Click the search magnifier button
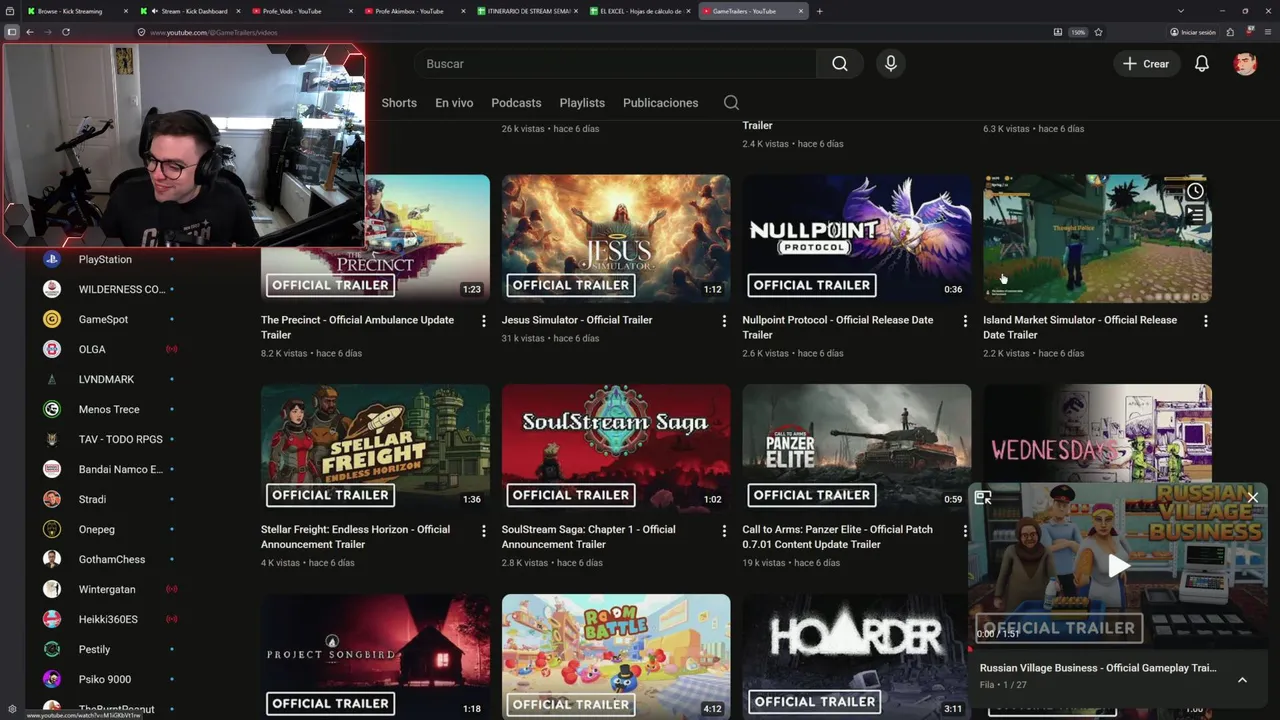This screenshot has width=1280, height=720. 840,64
